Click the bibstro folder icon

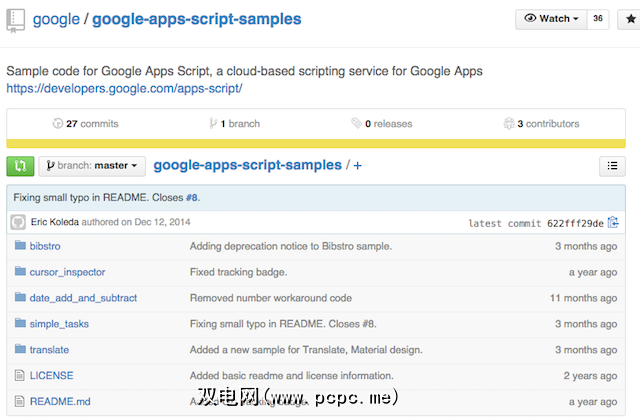[x=20, y=246]
